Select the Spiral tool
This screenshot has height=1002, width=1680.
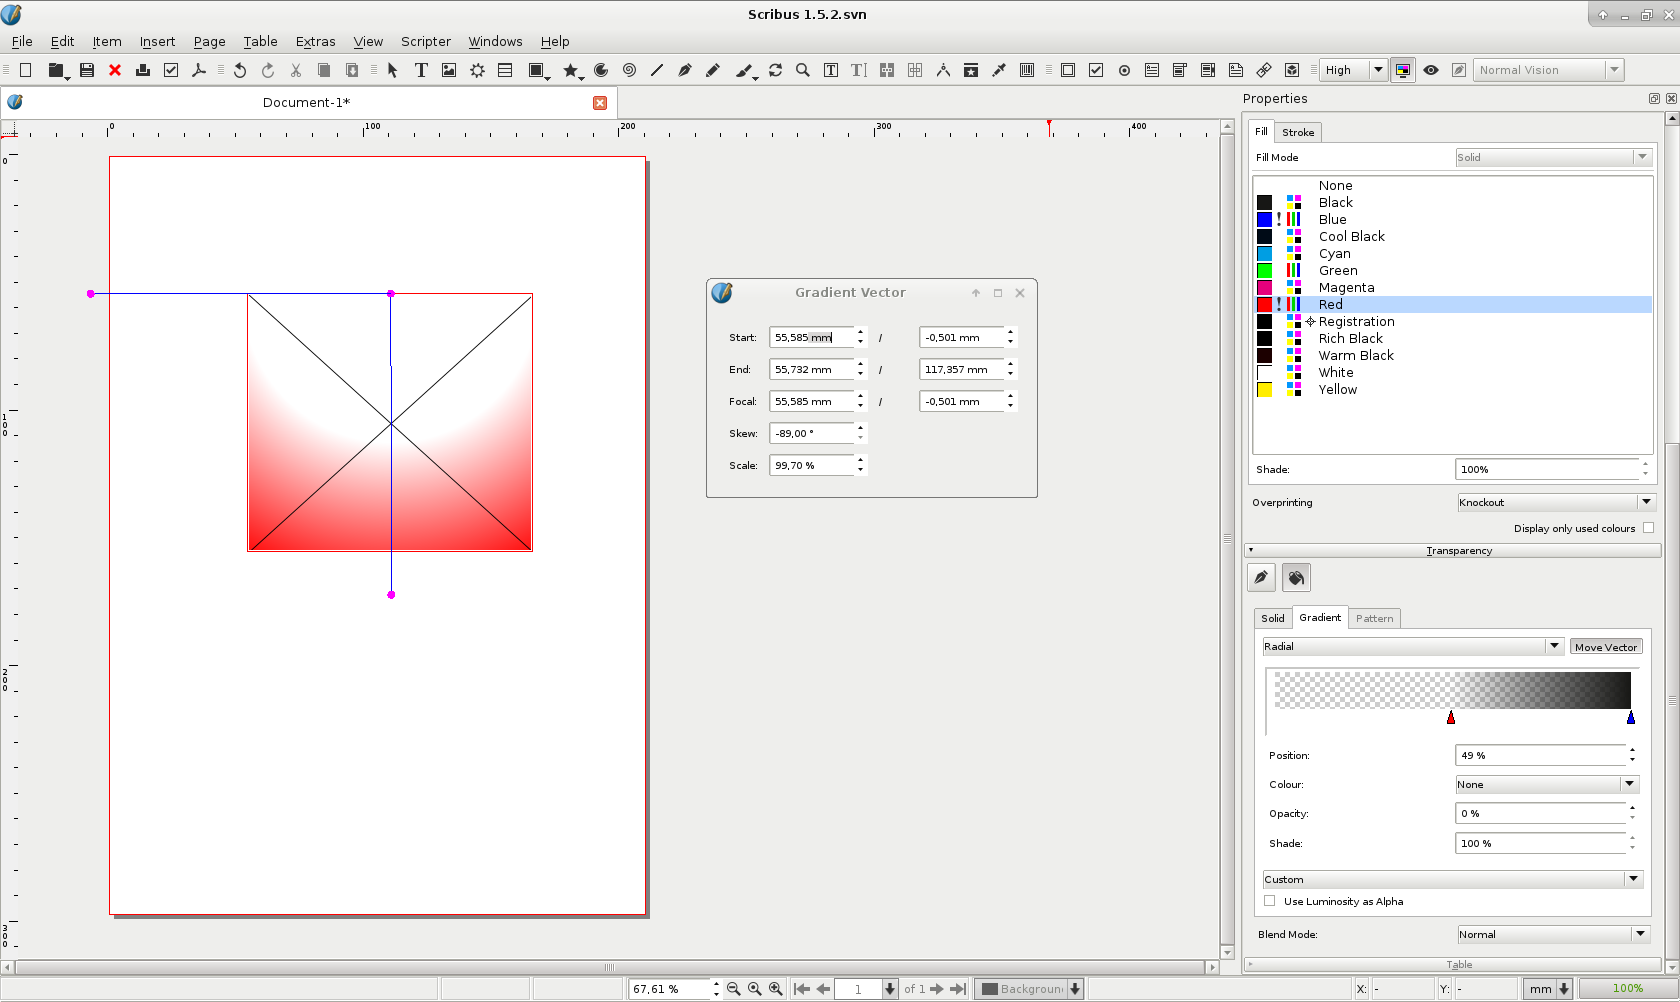pyautogui.click(x=629, y=70)
